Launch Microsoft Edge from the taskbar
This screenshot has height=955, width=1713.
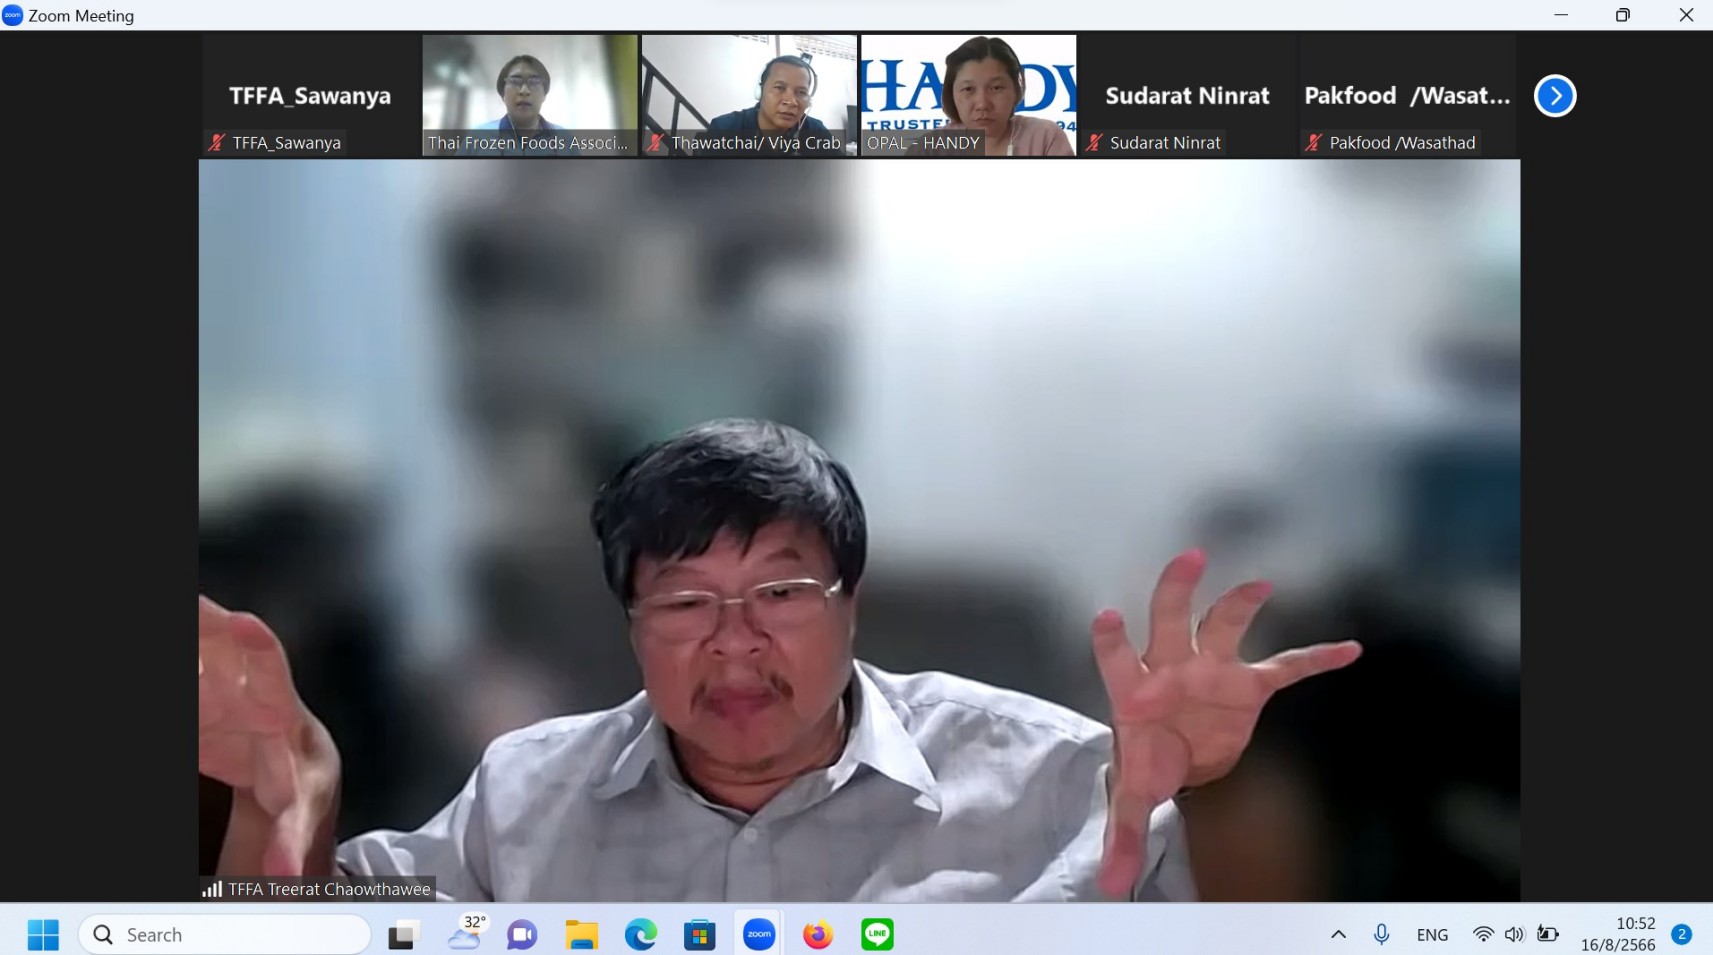coord(640,935)
